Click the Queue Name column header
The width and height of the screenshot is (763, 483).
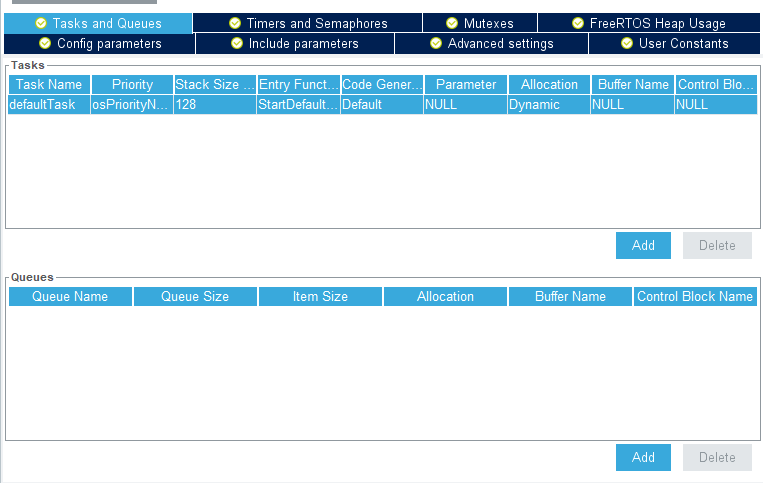(x=70, y=297)
